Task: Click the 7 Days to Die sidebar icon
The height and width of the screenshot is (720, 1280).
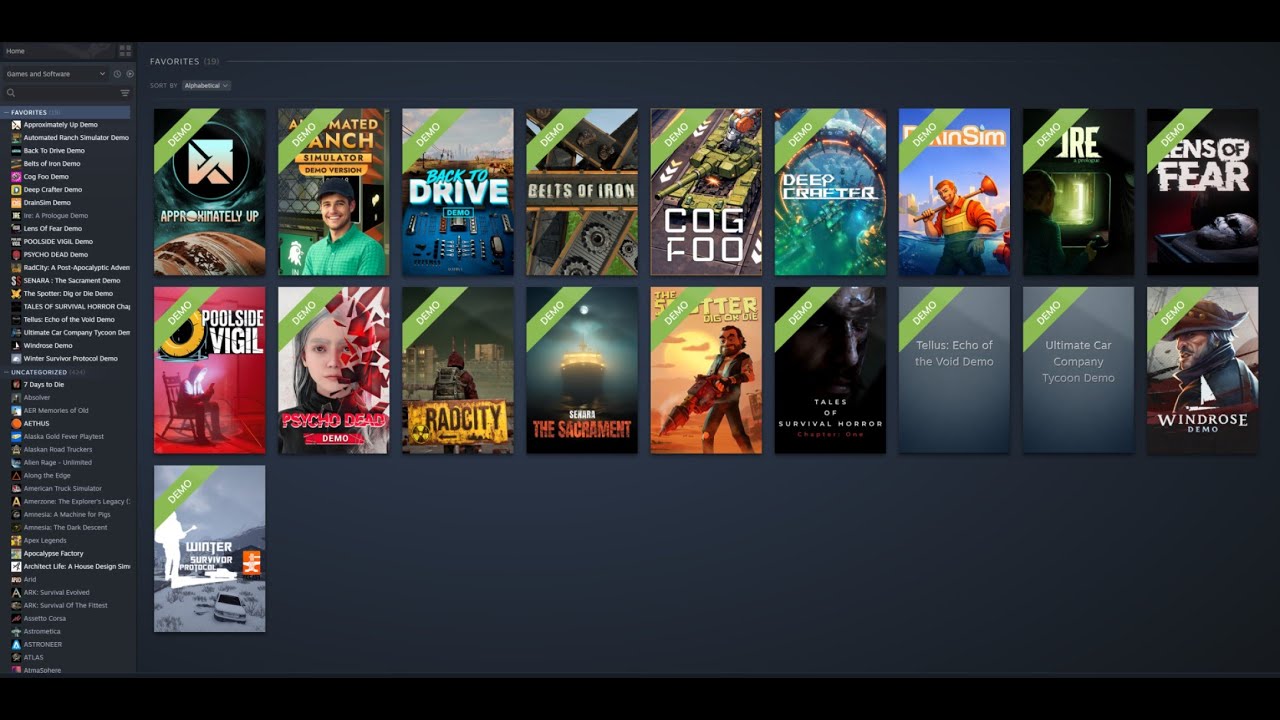Action: pos(16,385)
